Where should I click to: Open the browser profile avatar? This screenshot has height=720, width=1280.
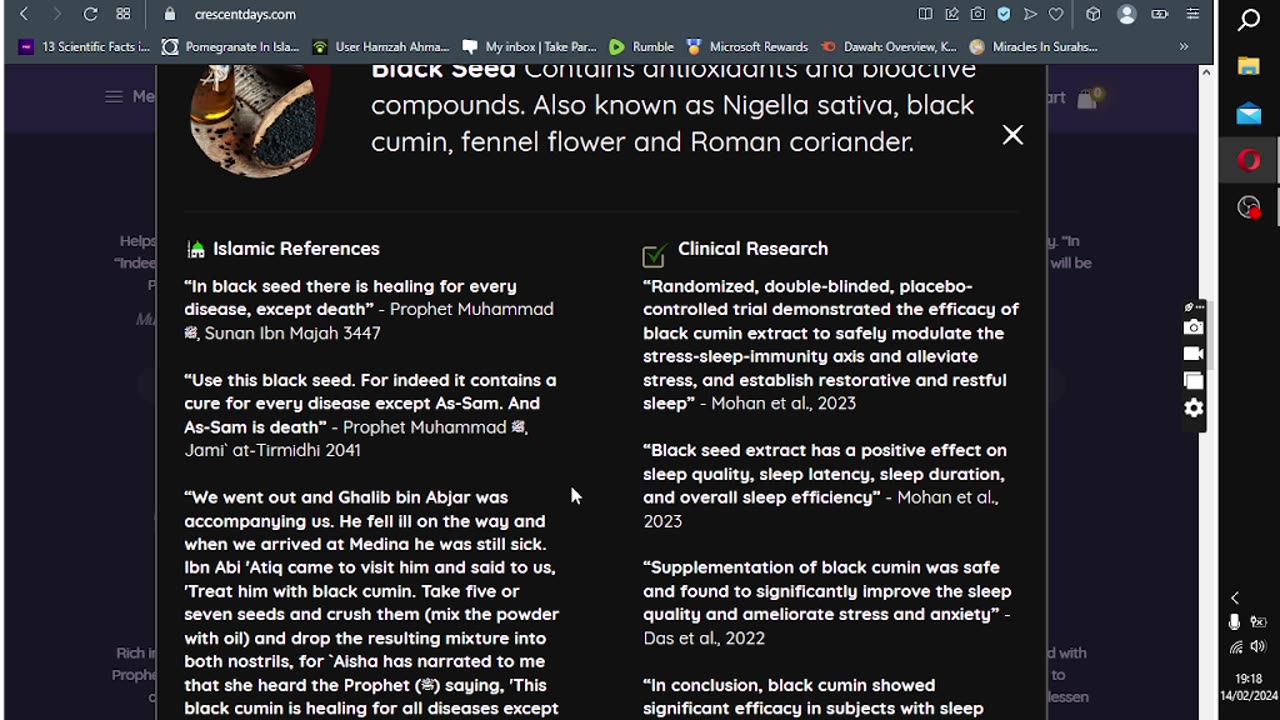[1127, 14]
